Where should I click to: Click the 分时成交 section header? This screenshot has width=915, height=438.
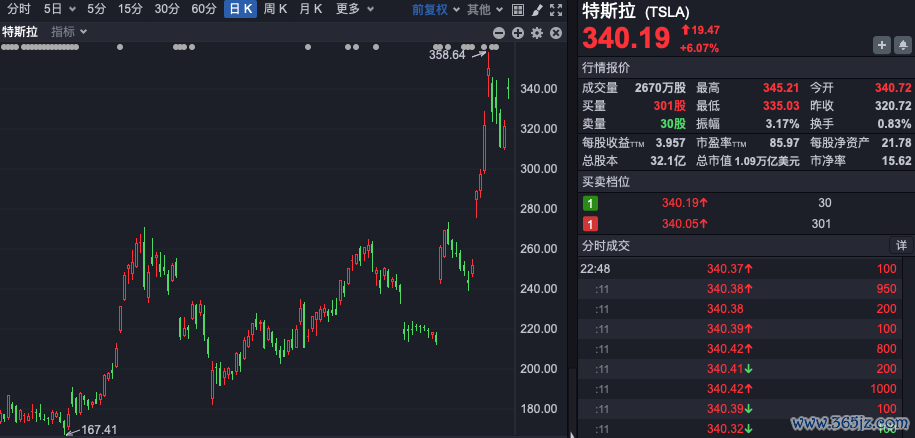tap(606, 246)
